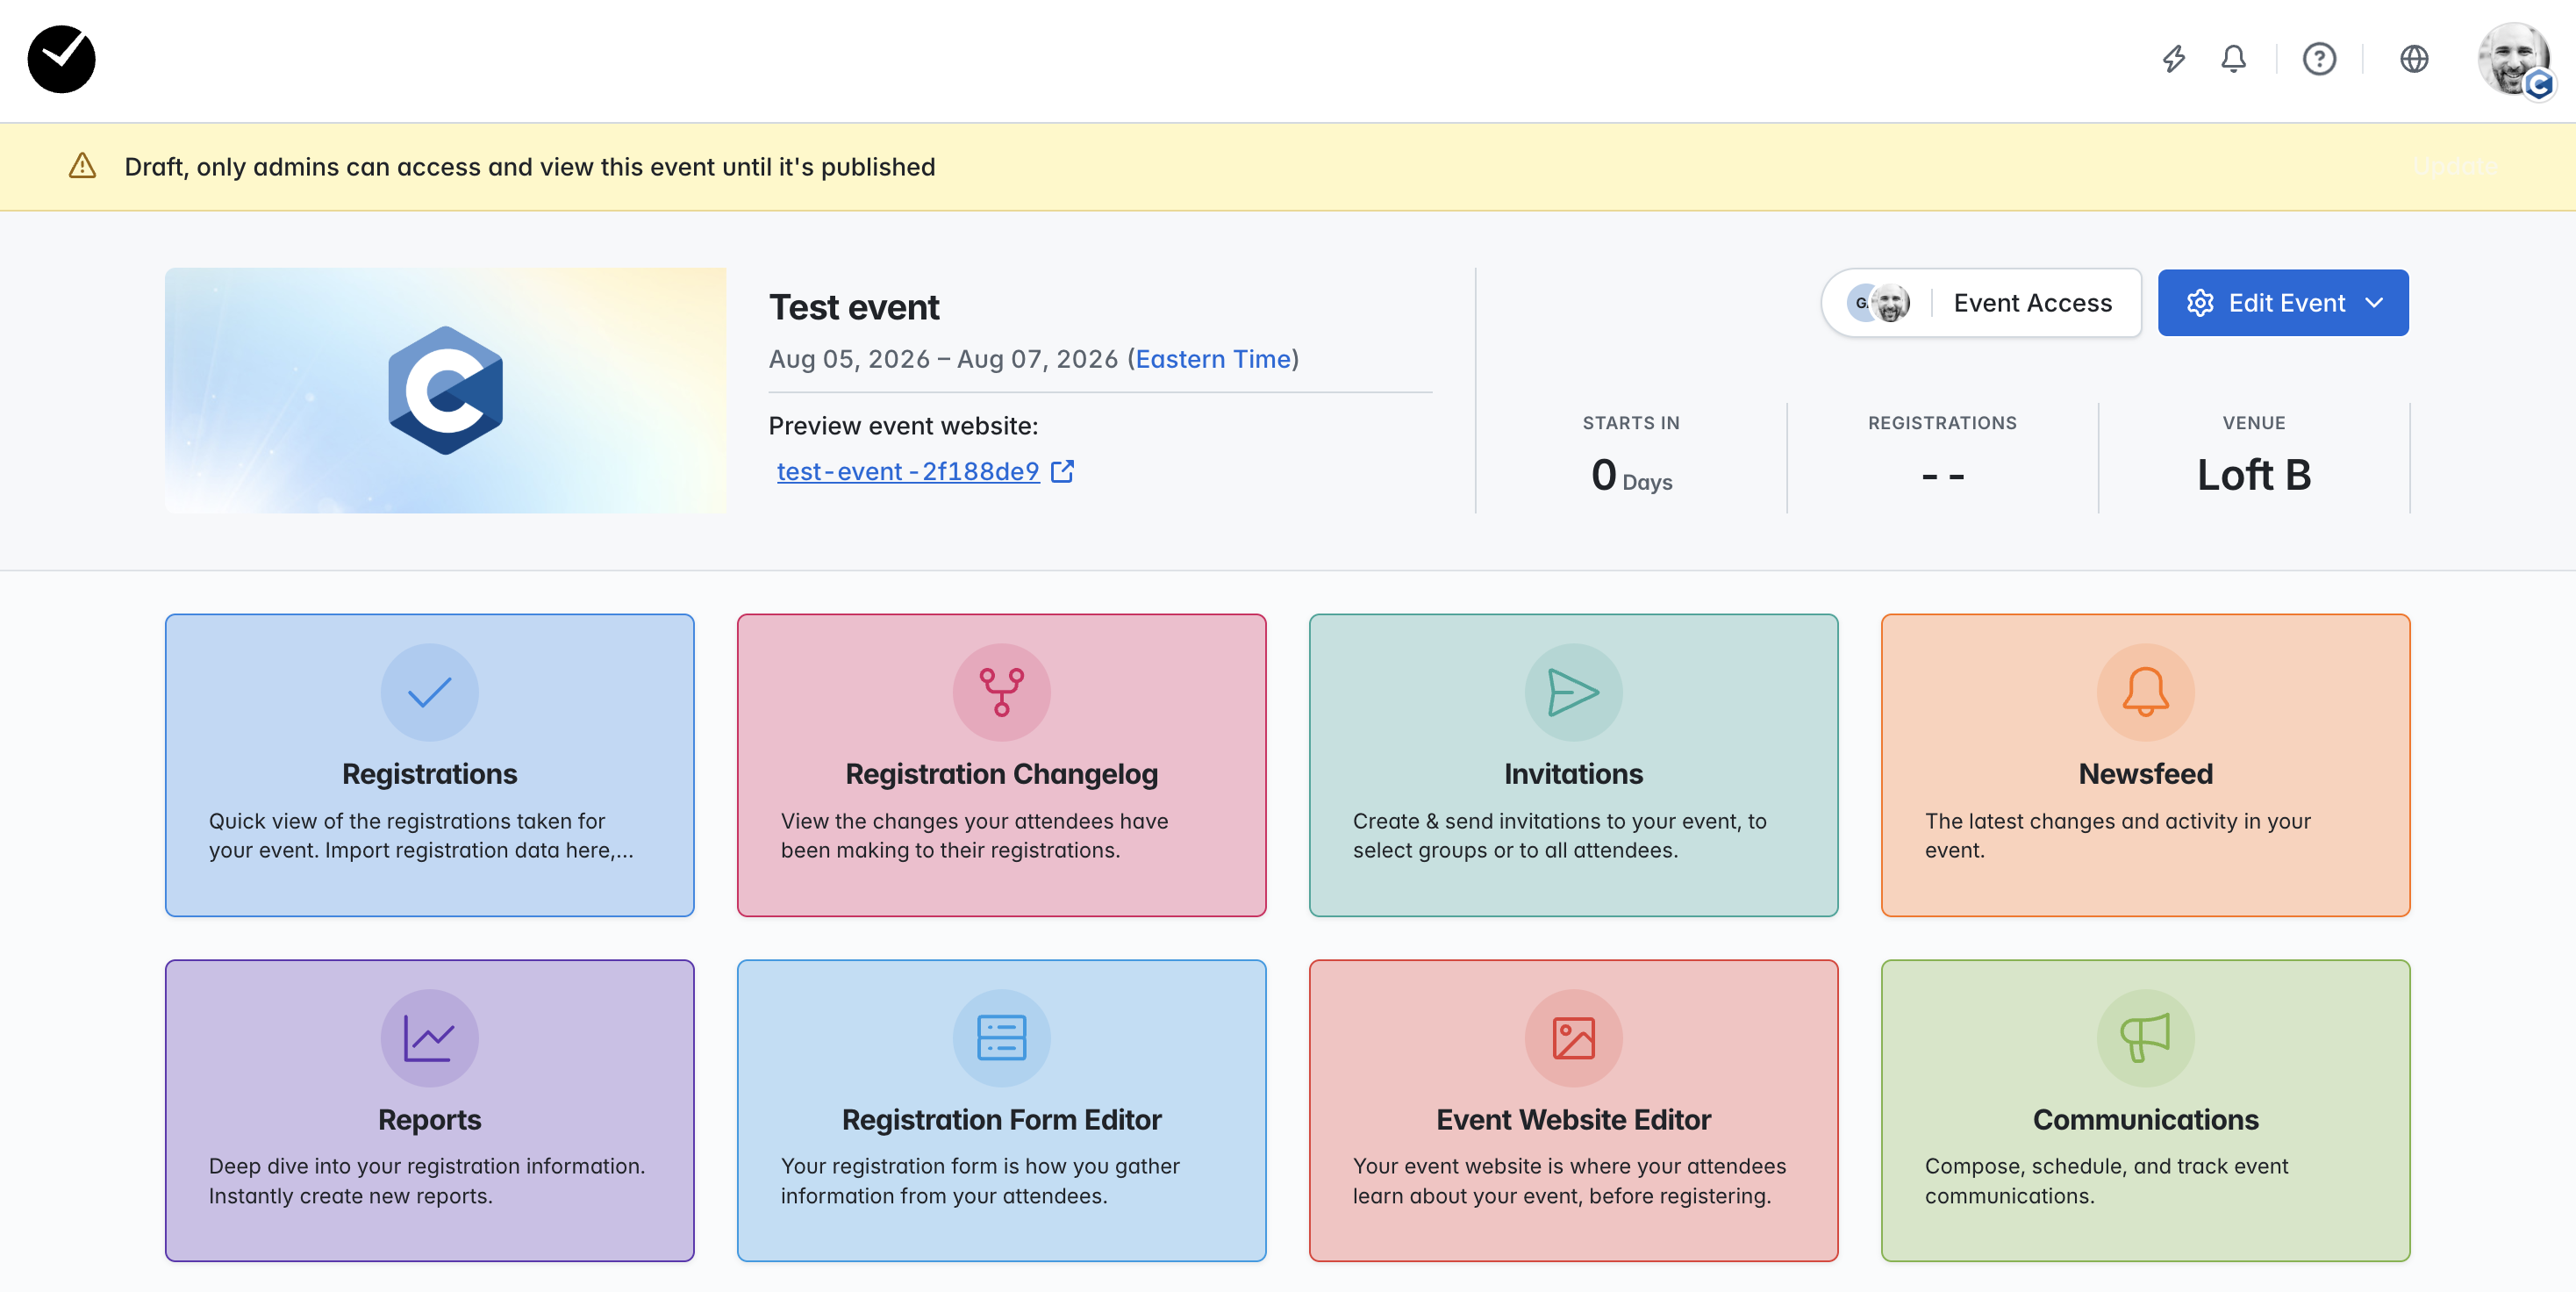Click the Reports chart icon
Viewport: 2576px width, 1292px height.
(x=430, y=1038)
